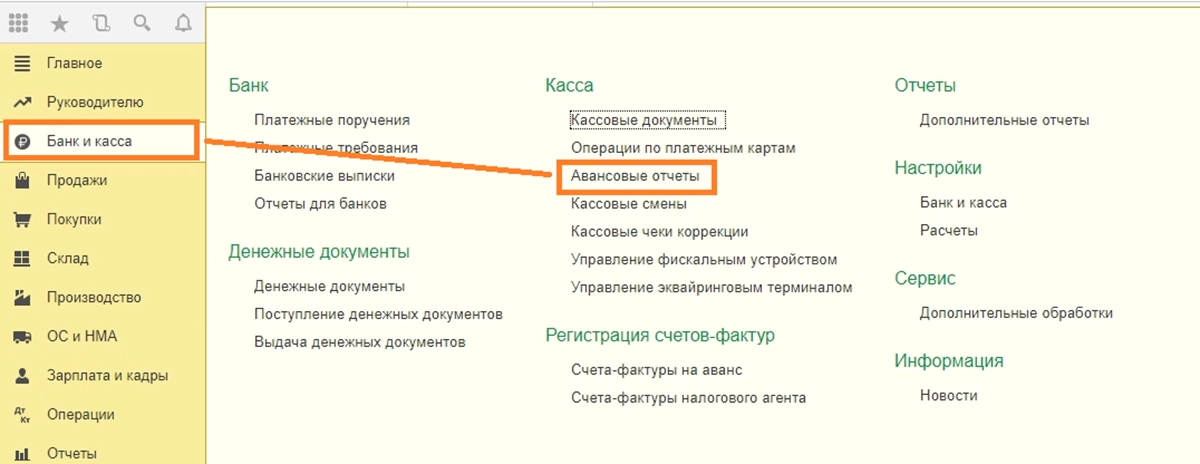Click the Производство factory icon
Screen dimensions: 1200x464
[22, 297]
